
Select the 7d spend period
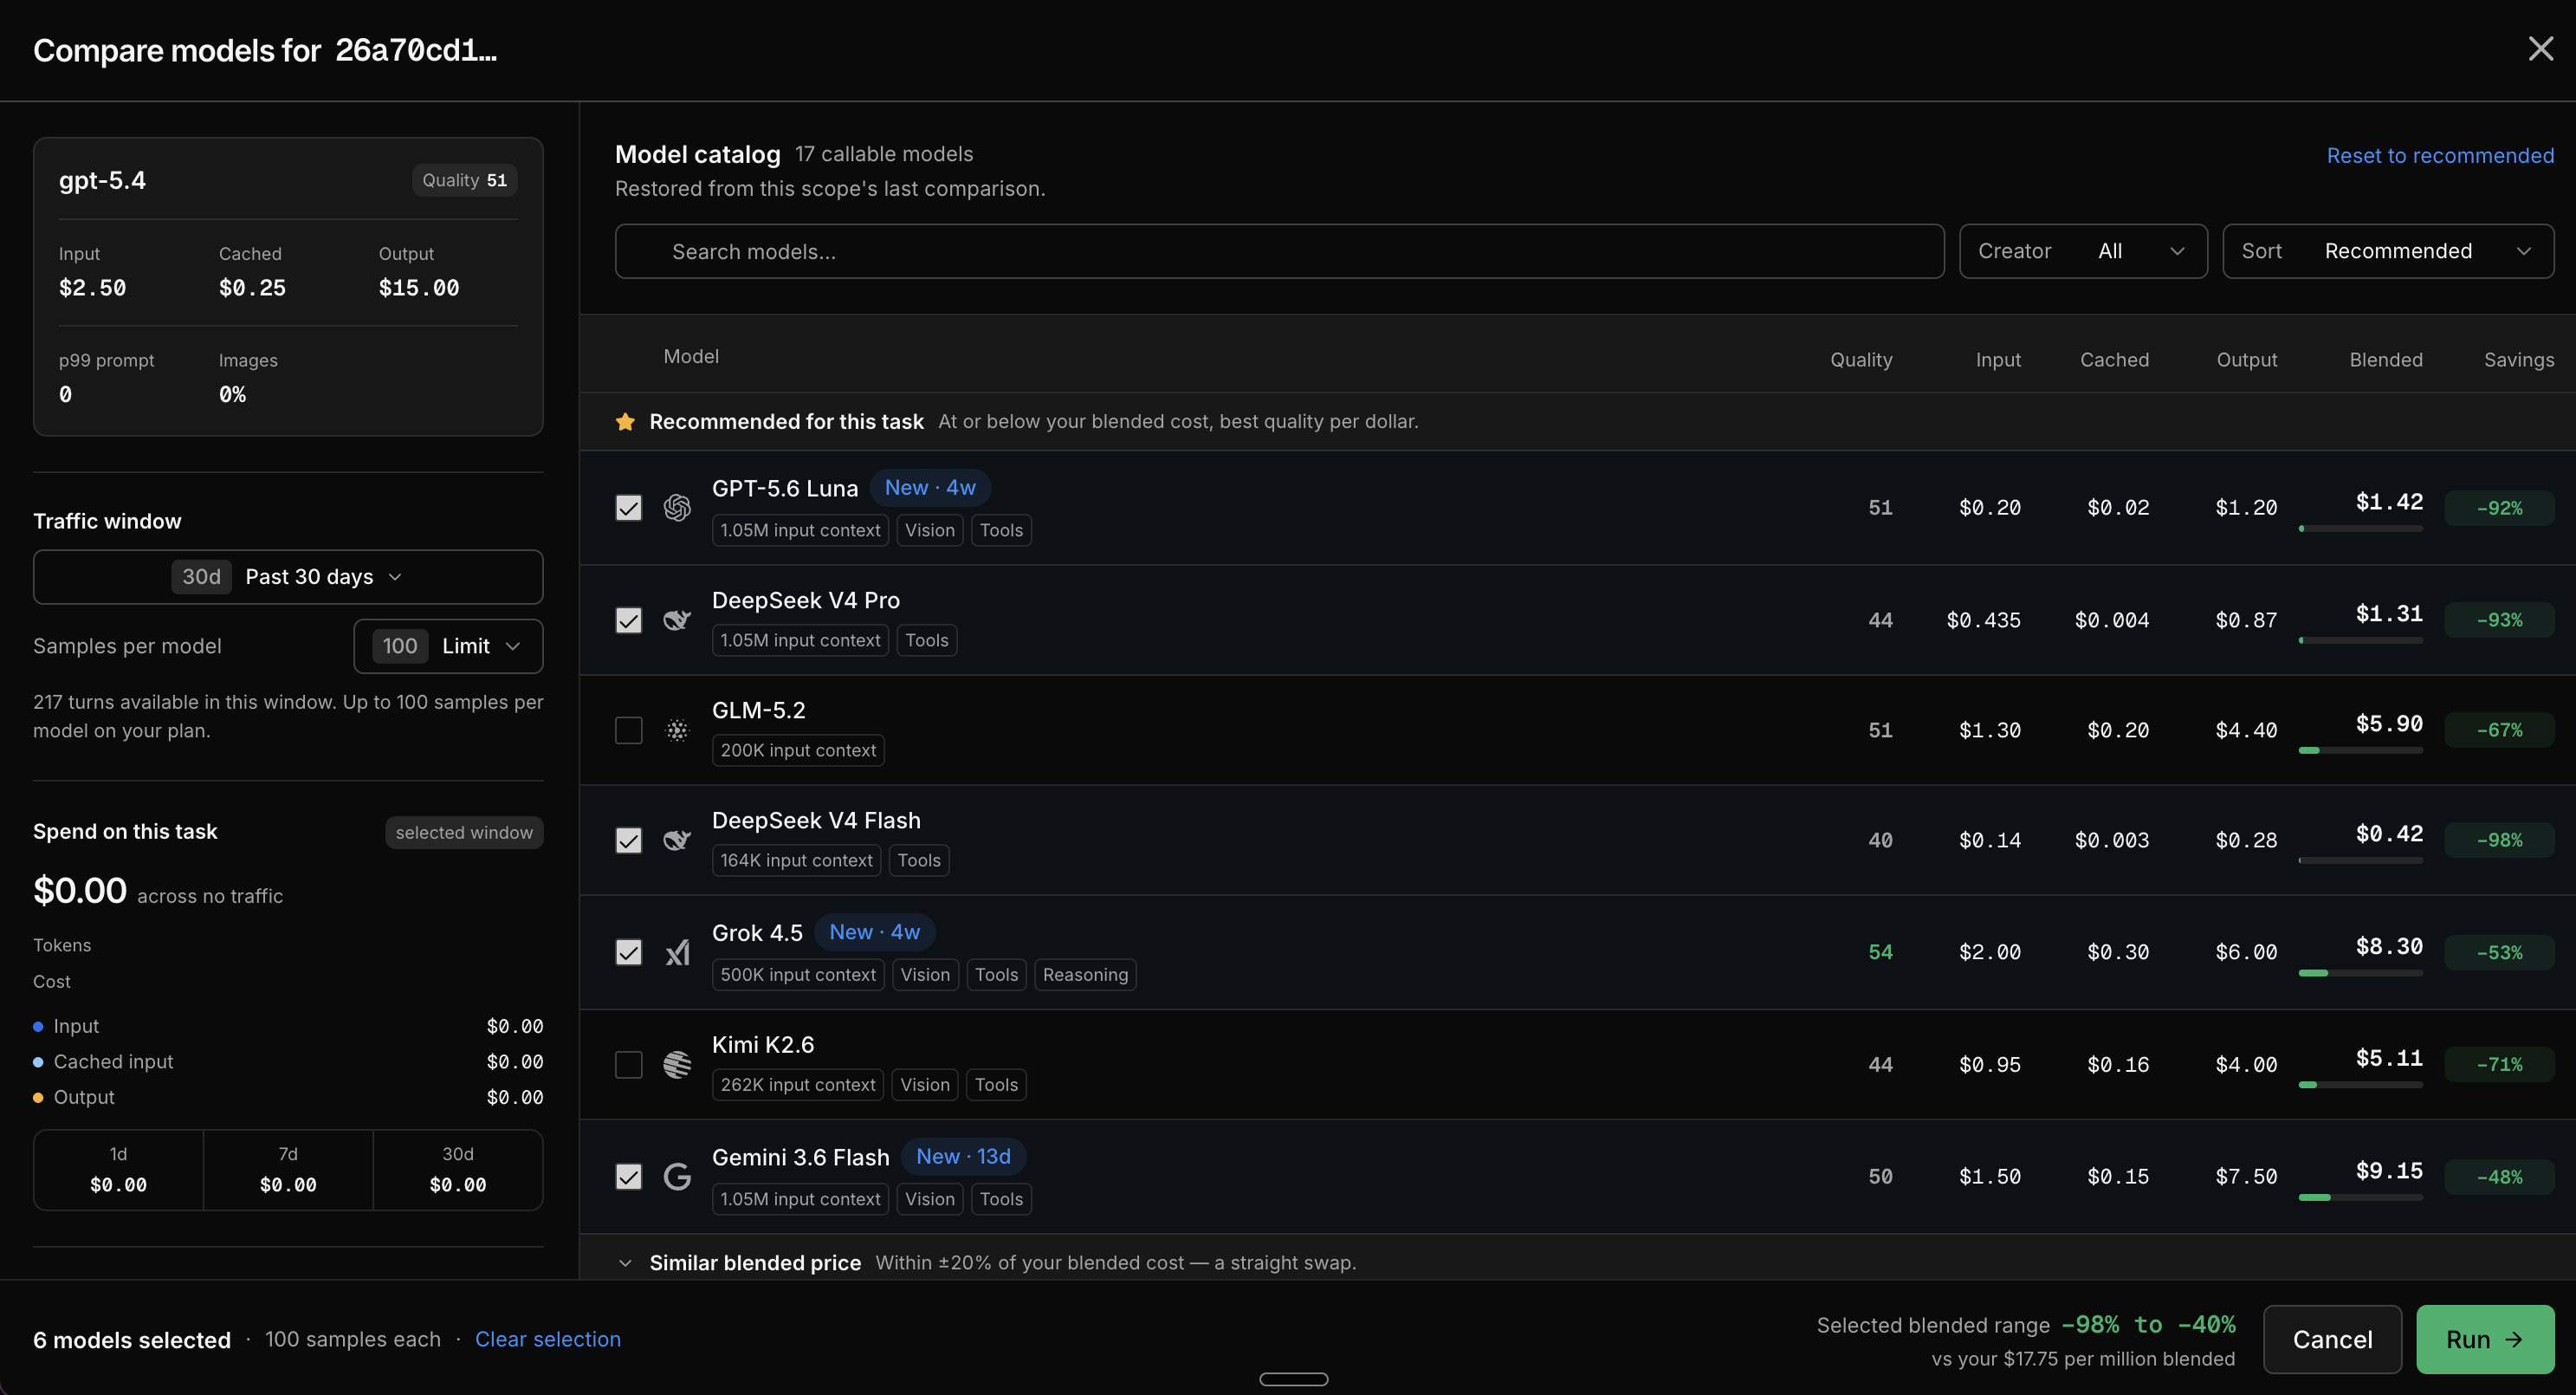click(288, 1170)
